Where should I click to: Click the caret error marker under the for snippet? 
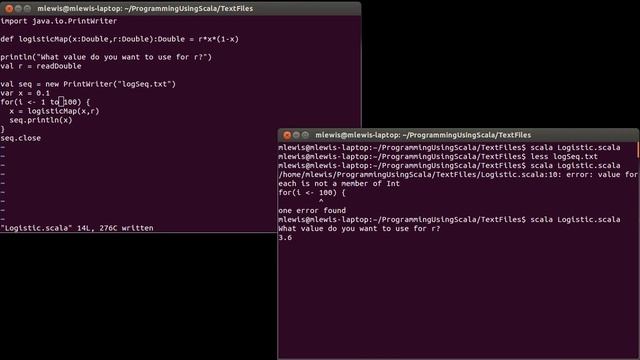[x=321, y=201]
